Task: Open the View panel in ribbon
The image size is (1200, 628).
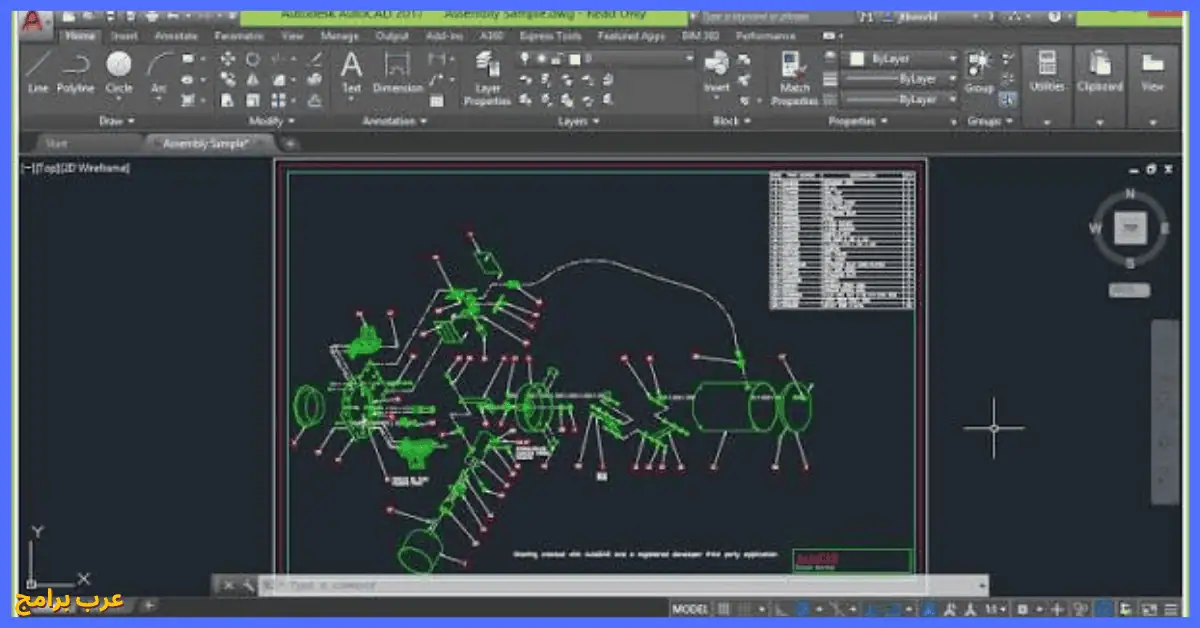Action: point(1153,86)
